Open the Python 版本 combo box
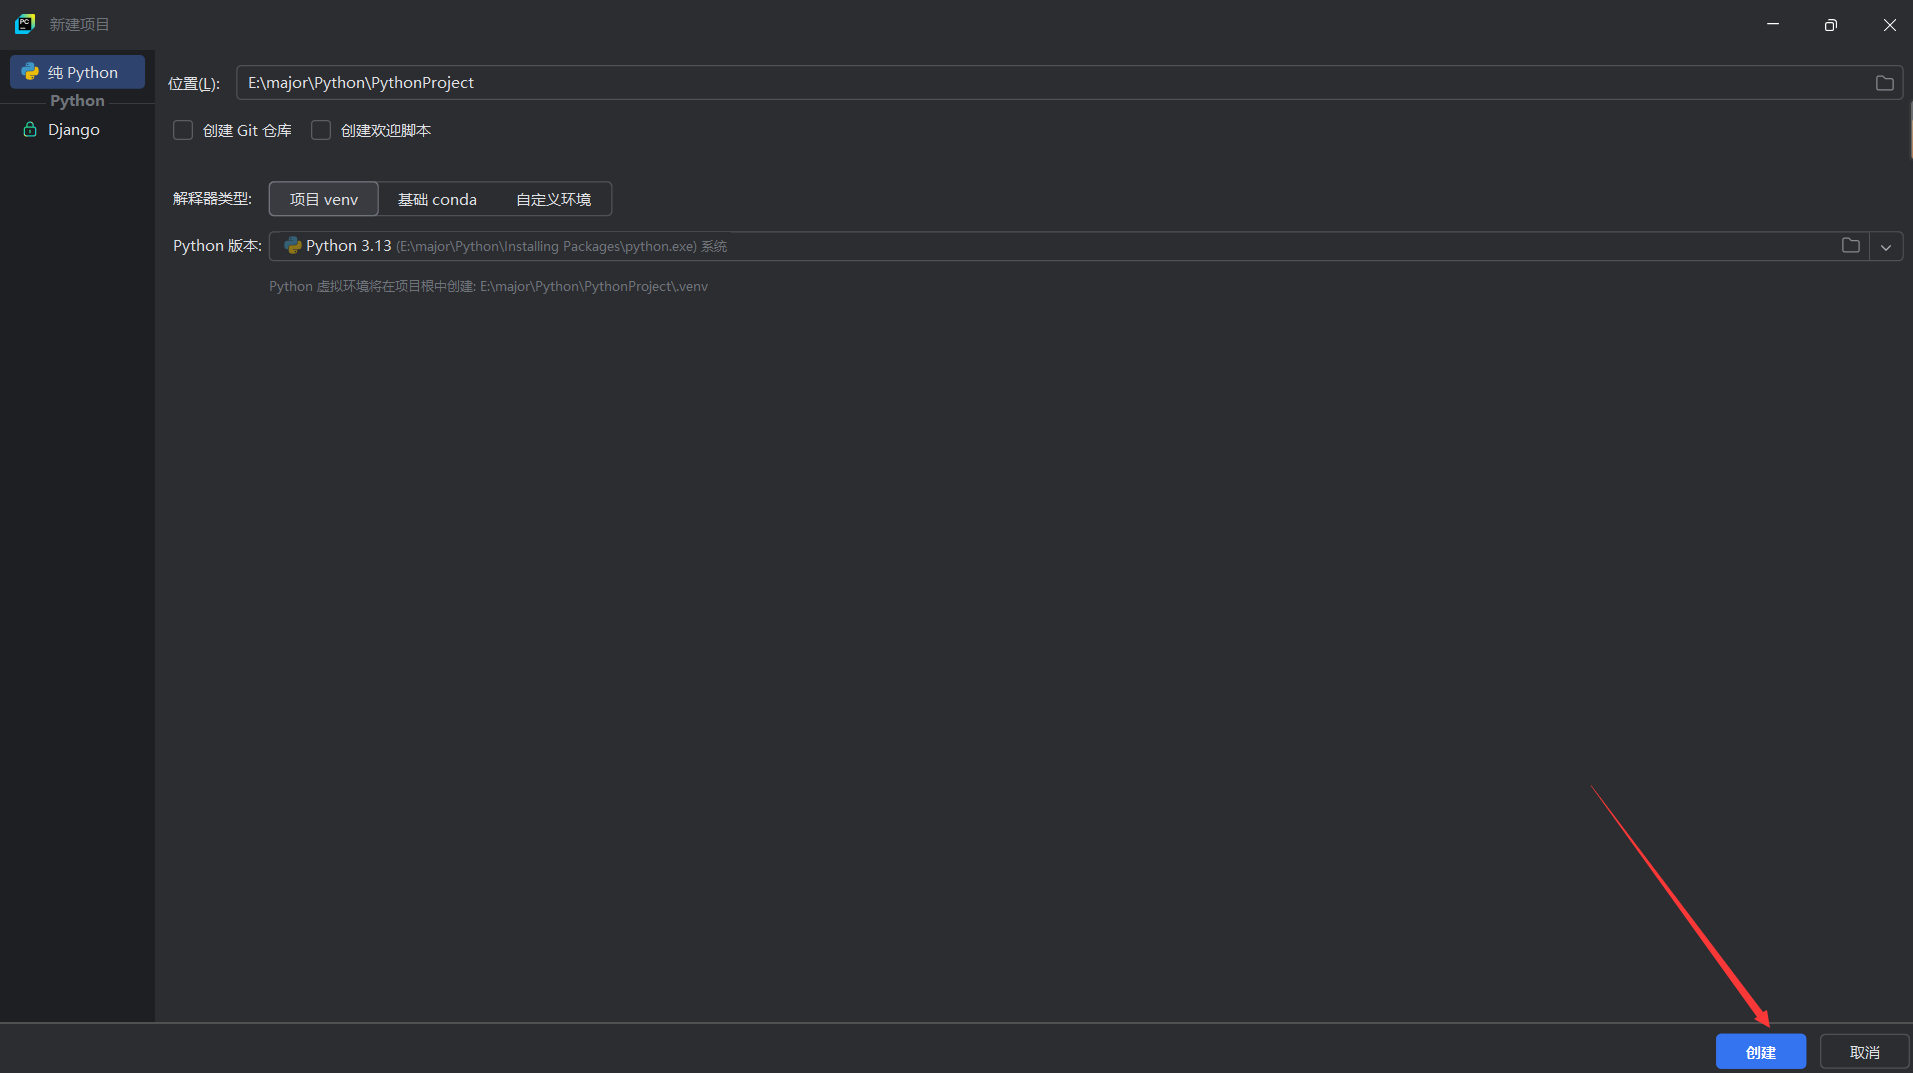The image size is (1913, 1073). click(1085, 246)
